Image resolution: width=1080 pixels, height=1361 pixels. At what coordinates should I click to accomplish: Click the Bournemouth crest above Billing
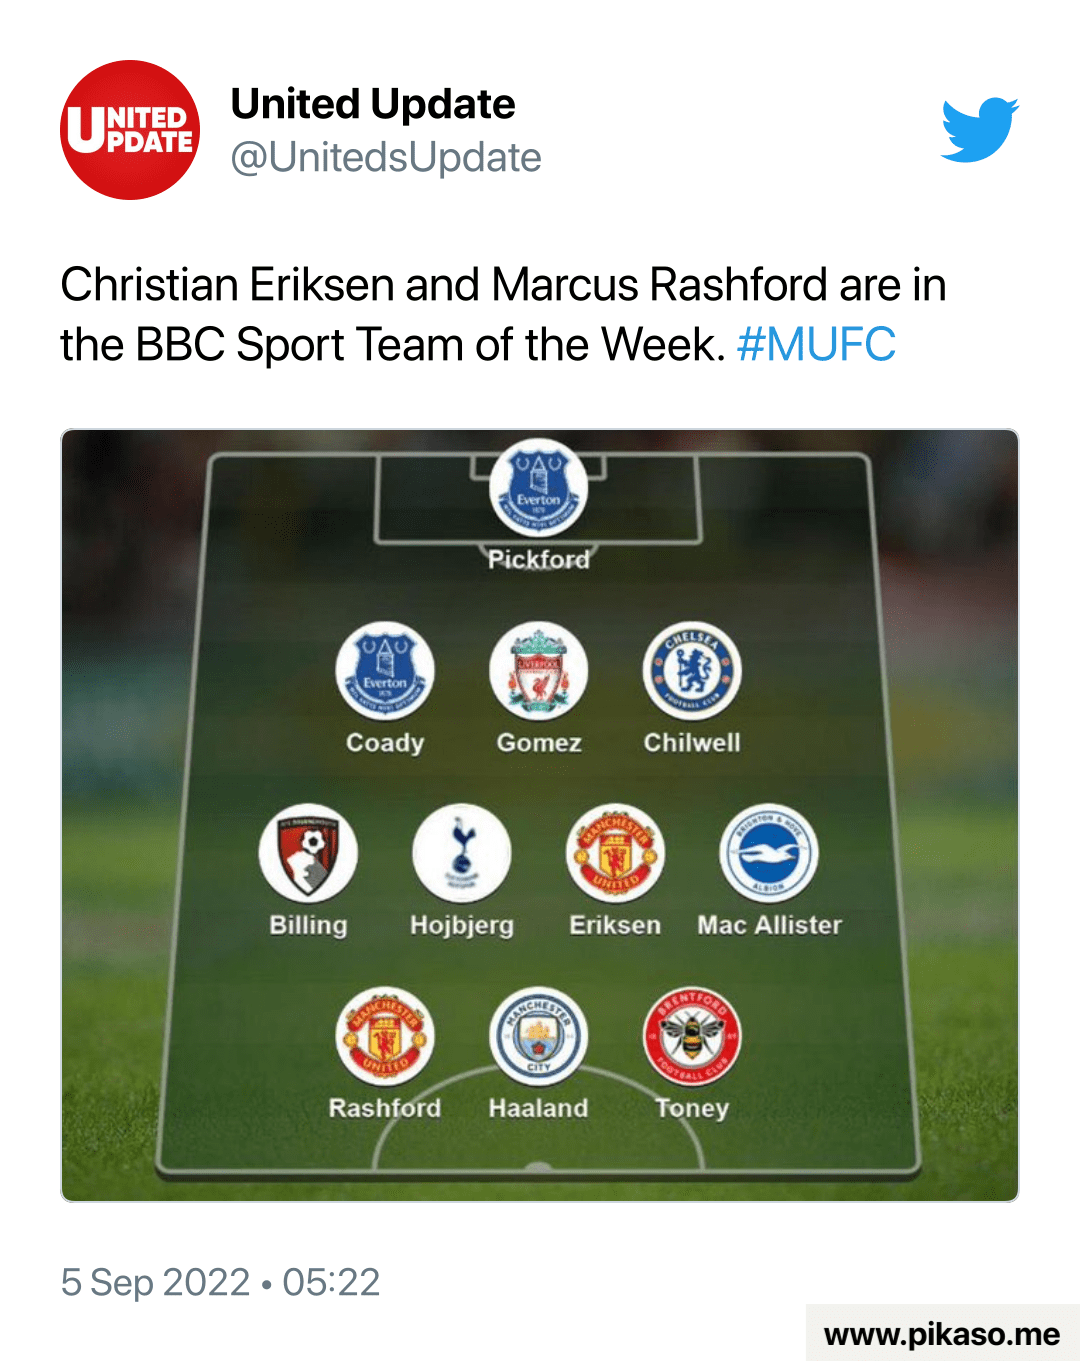pos(308,854)
